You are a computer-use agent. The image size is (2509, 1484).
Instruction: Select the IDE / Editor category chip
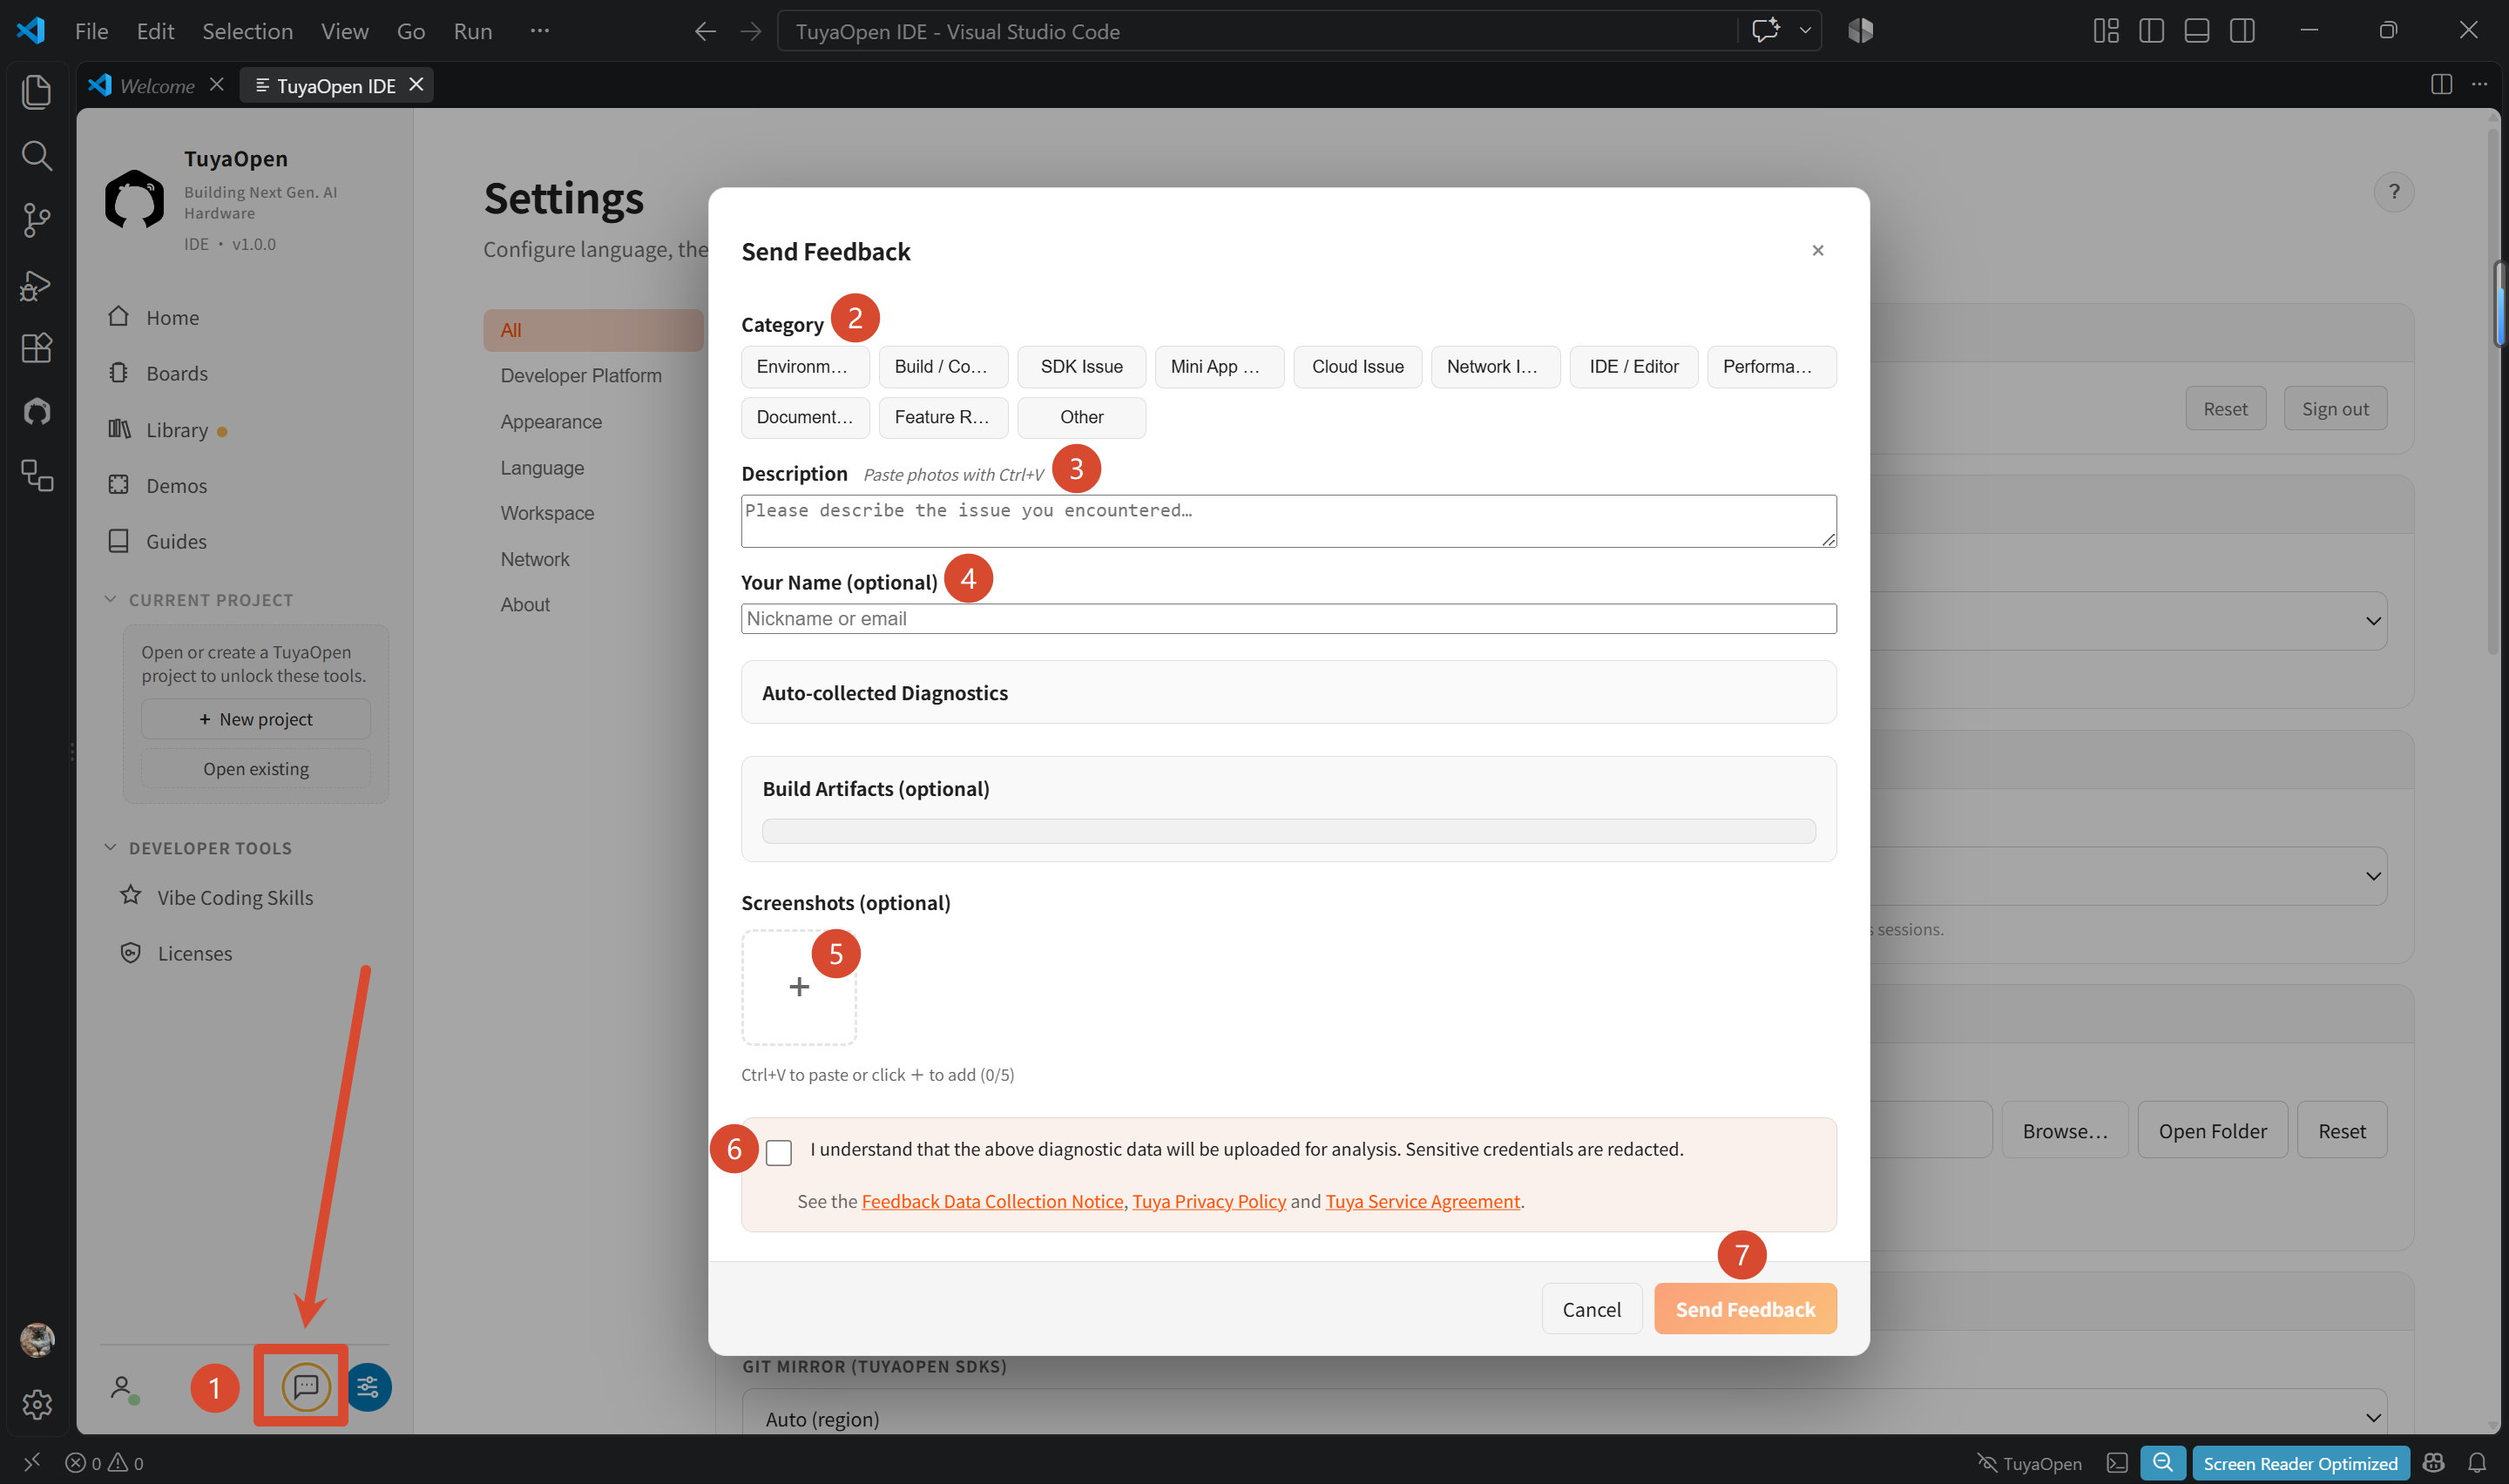[1633, 366]
